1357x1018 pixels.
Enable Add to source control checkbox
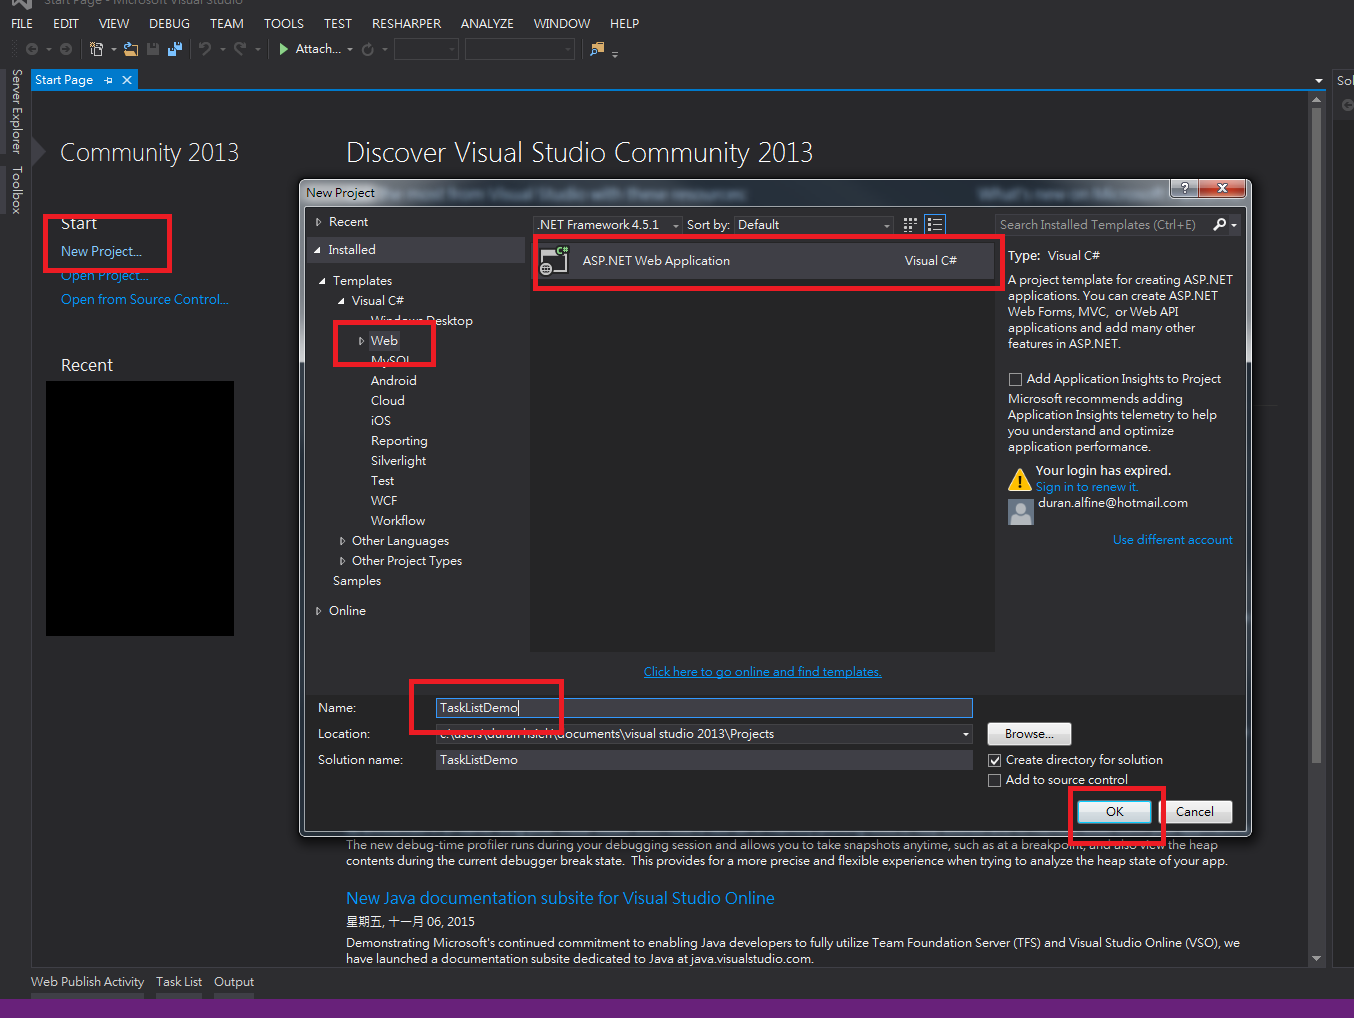(995, 780)
